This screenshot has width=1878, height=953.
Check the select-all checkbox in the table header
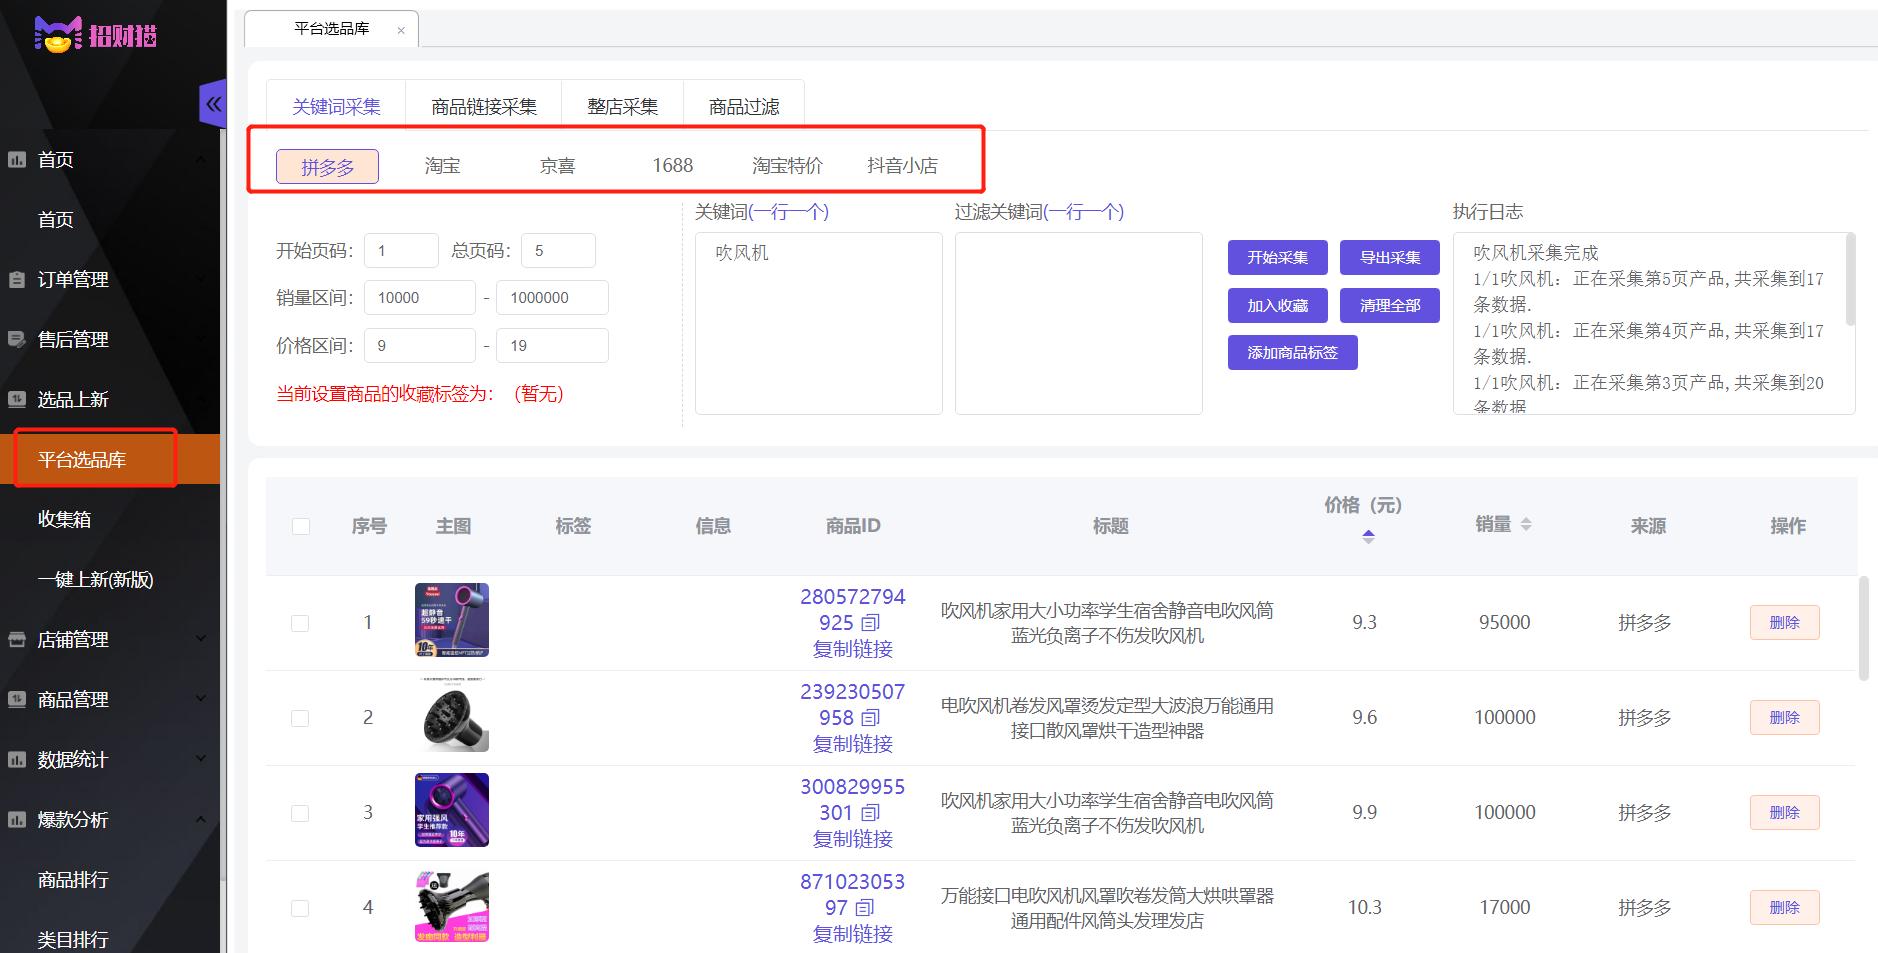(x=300, y=525)
